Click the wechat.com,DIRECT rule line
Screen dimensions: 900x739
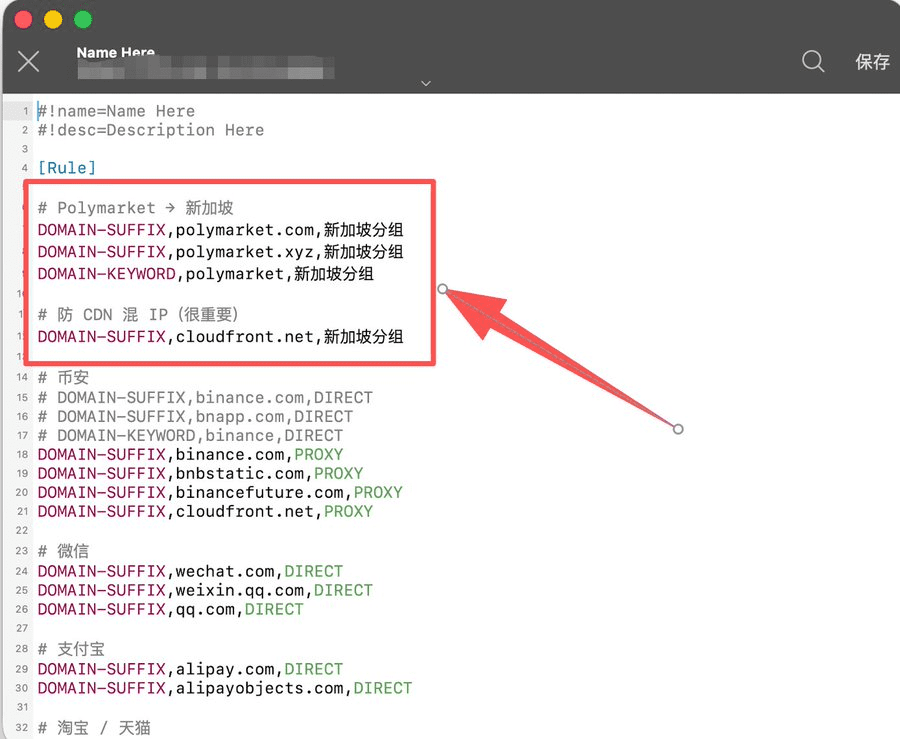(x=190, y=571)
